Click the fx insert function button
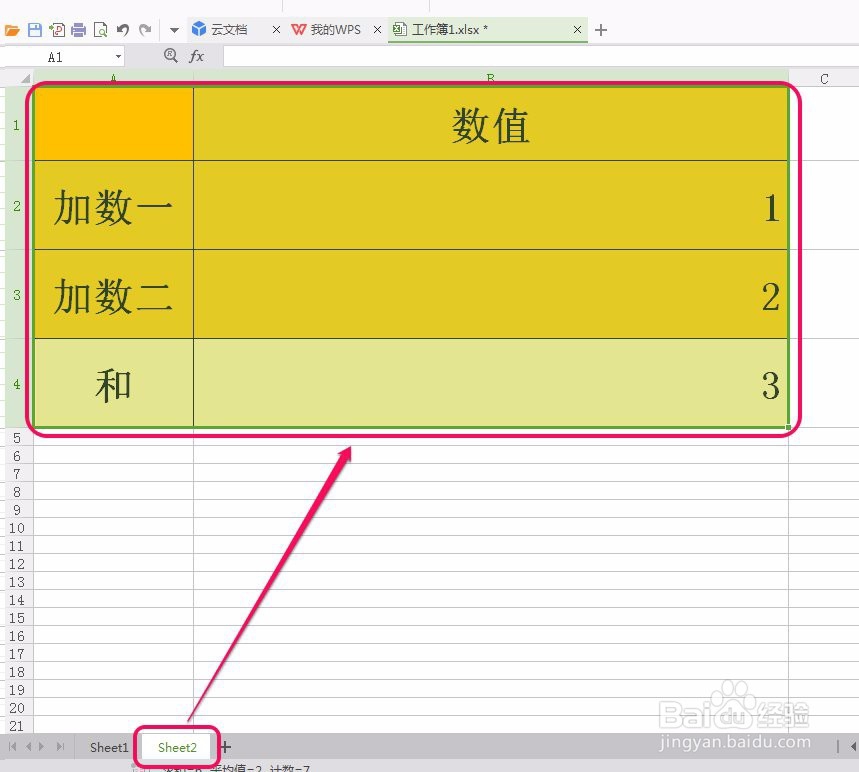 point(197,56)
